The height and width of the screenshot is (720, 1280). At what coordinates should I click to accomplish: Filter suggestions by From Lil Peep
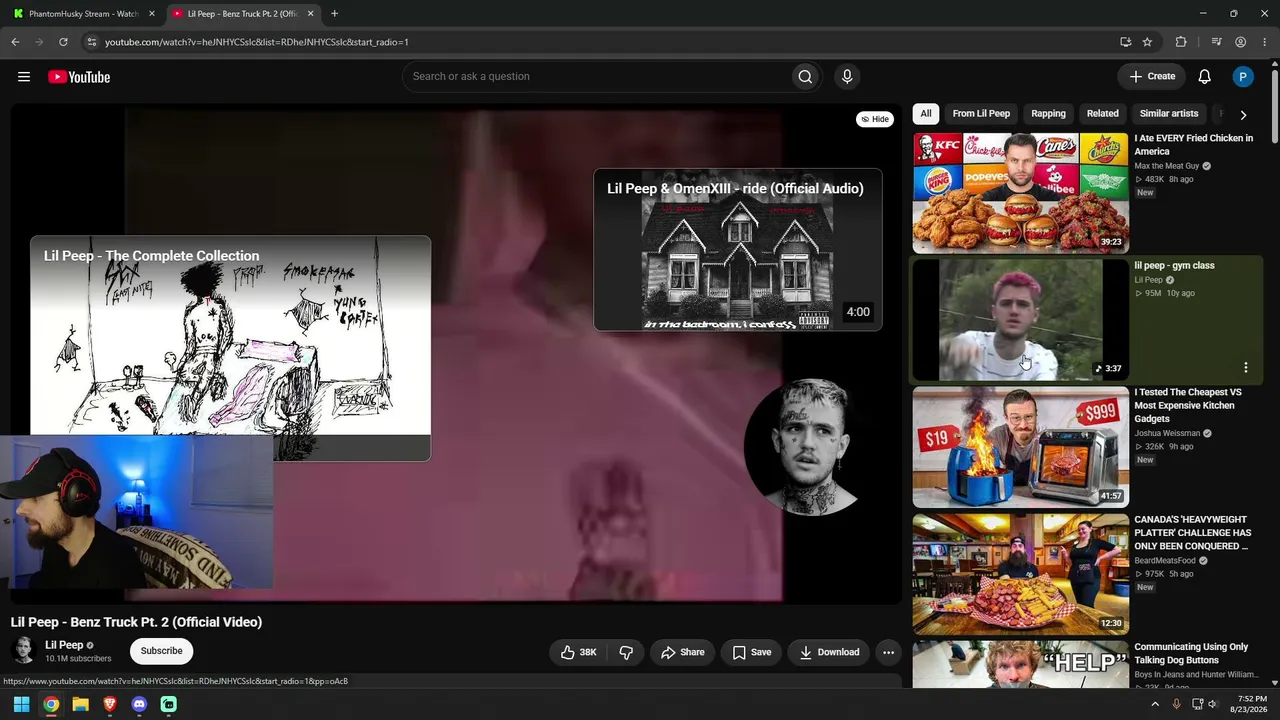(981, 114)
